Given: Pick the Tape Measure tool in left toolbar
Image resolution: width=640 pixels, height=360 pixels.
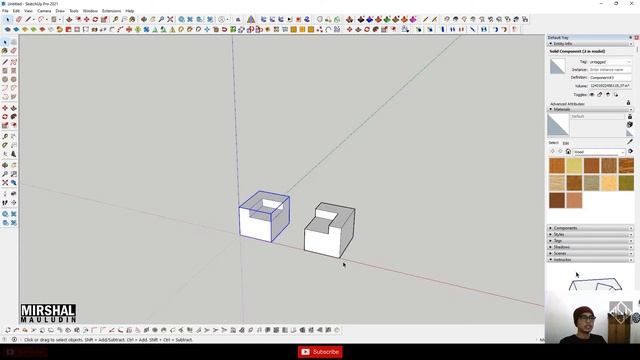Looking at the screenshot, I should coord(5,137).
